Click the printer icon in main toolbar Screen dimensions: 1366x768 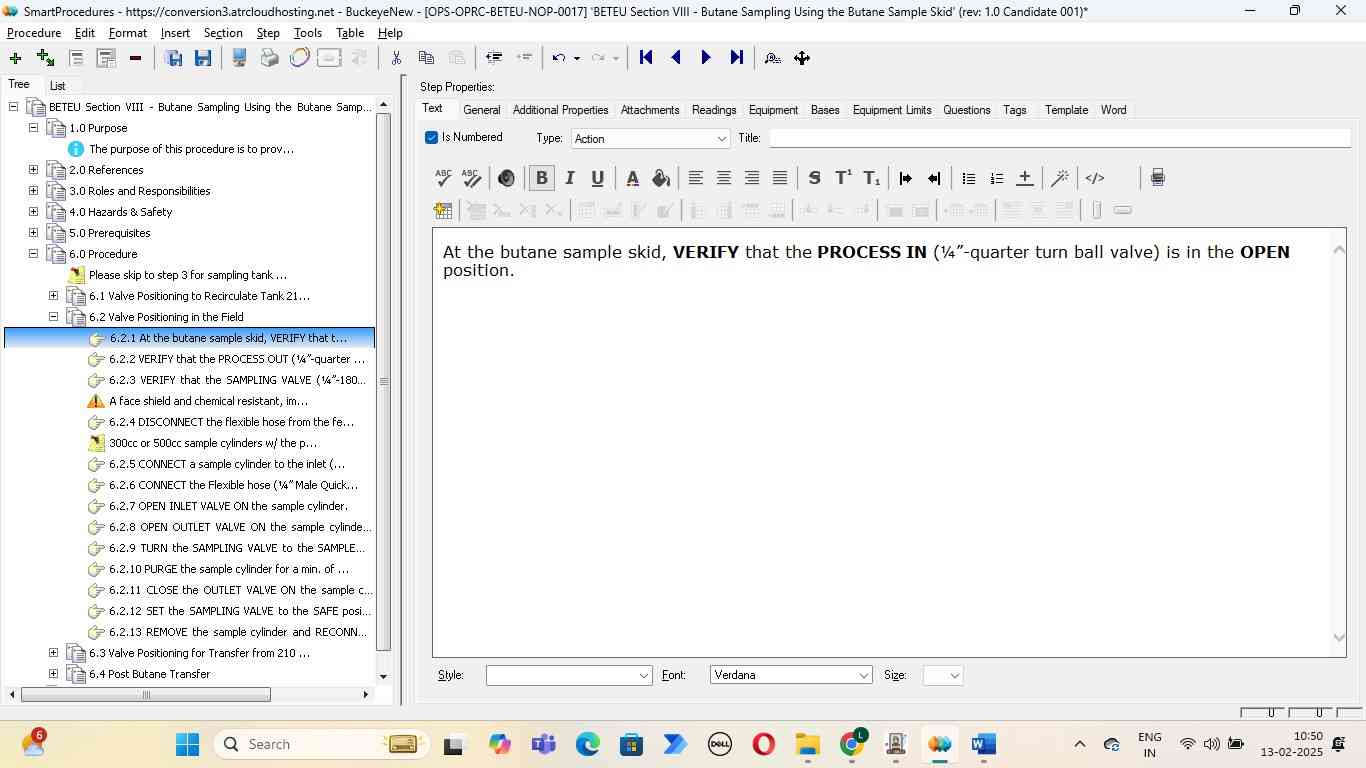tap(269, 58)
